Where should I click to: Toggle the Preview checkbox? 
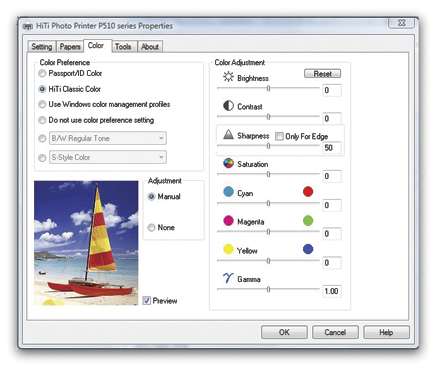(x=147, y=301)
